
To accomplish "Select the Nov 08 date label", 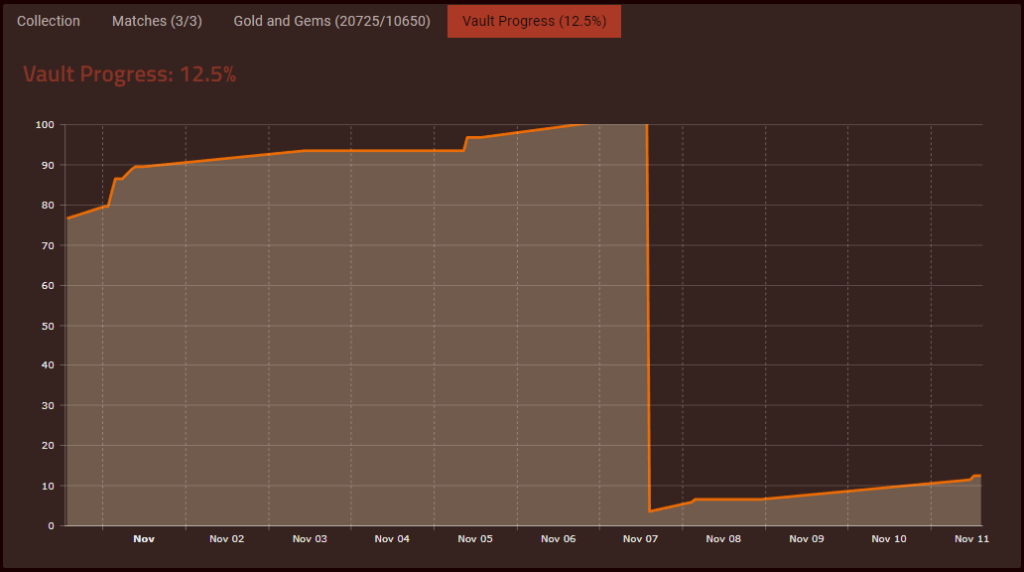I will (x=723, y=539).
